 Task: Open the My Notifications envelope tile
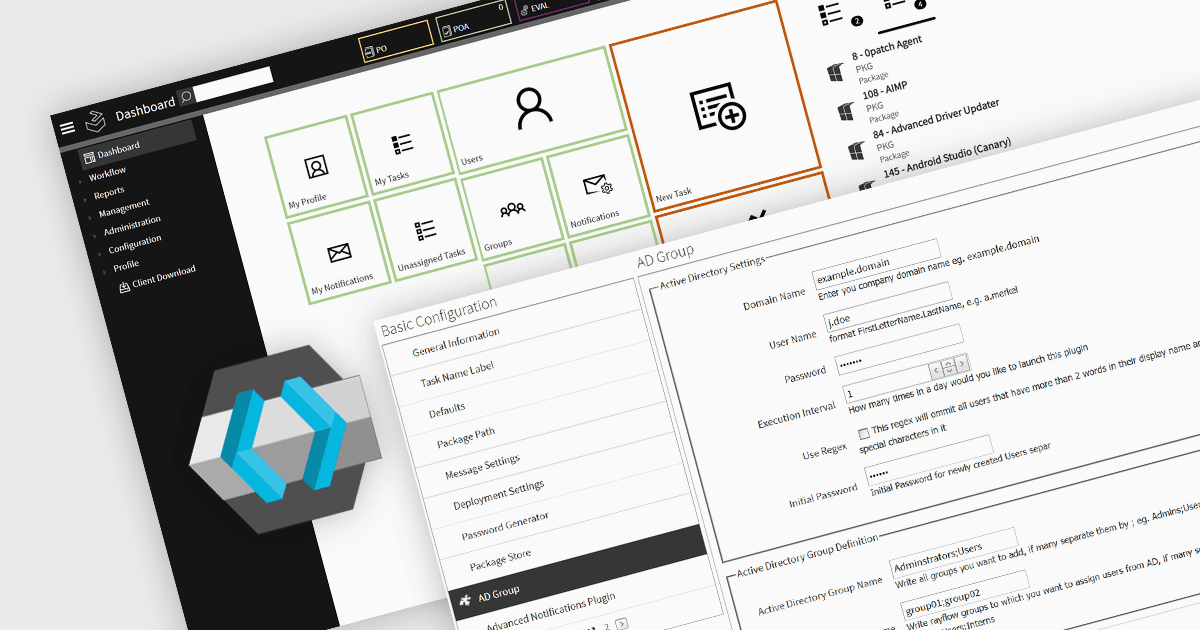coord(340,252)
